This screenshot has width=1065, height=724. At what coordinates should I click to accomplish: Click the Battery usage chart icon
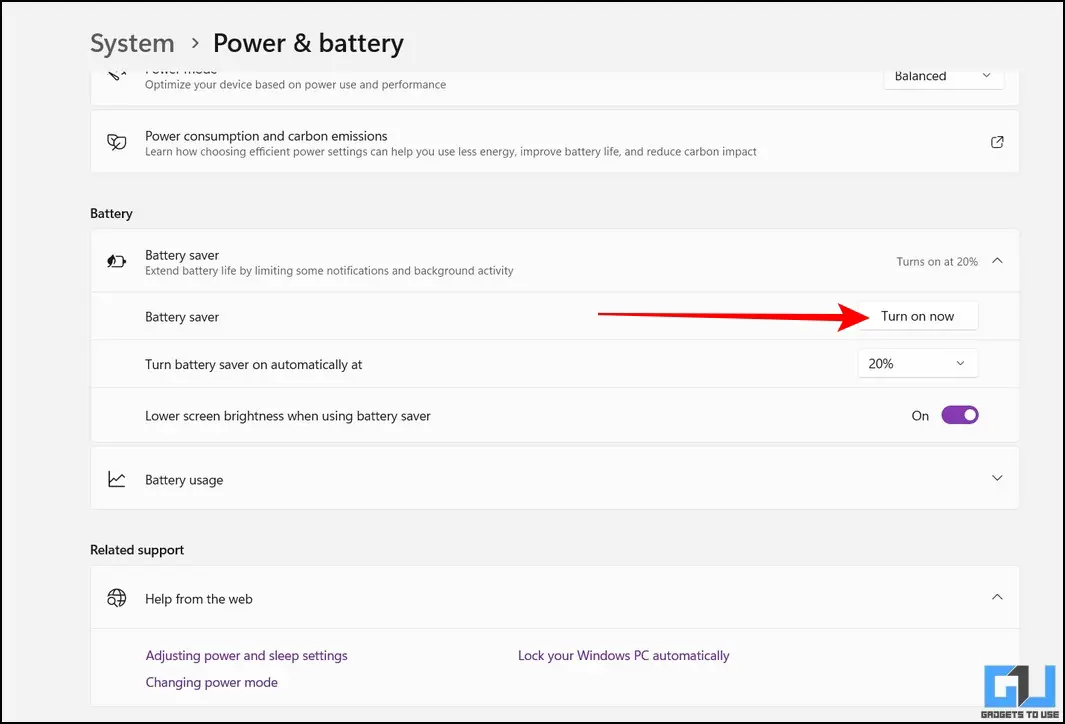pos(117,479)
